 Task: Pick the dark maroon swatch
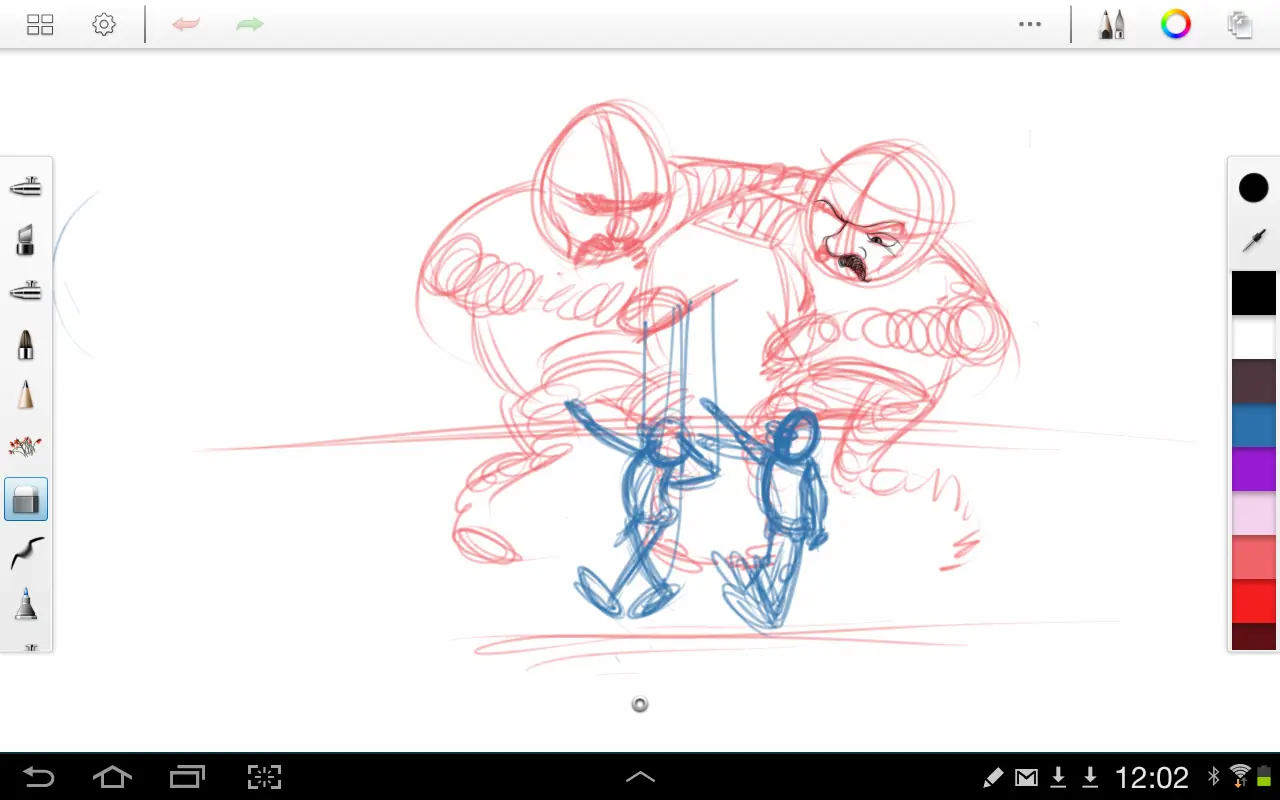pos(1254,637)
